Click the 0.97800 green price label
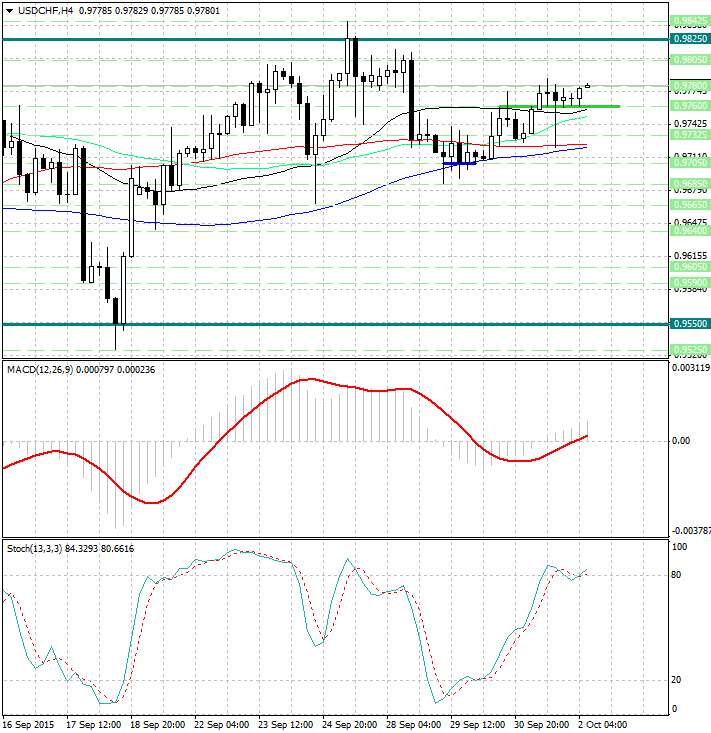The width and height of the screenshot is (711, 733). click(690, 86)
